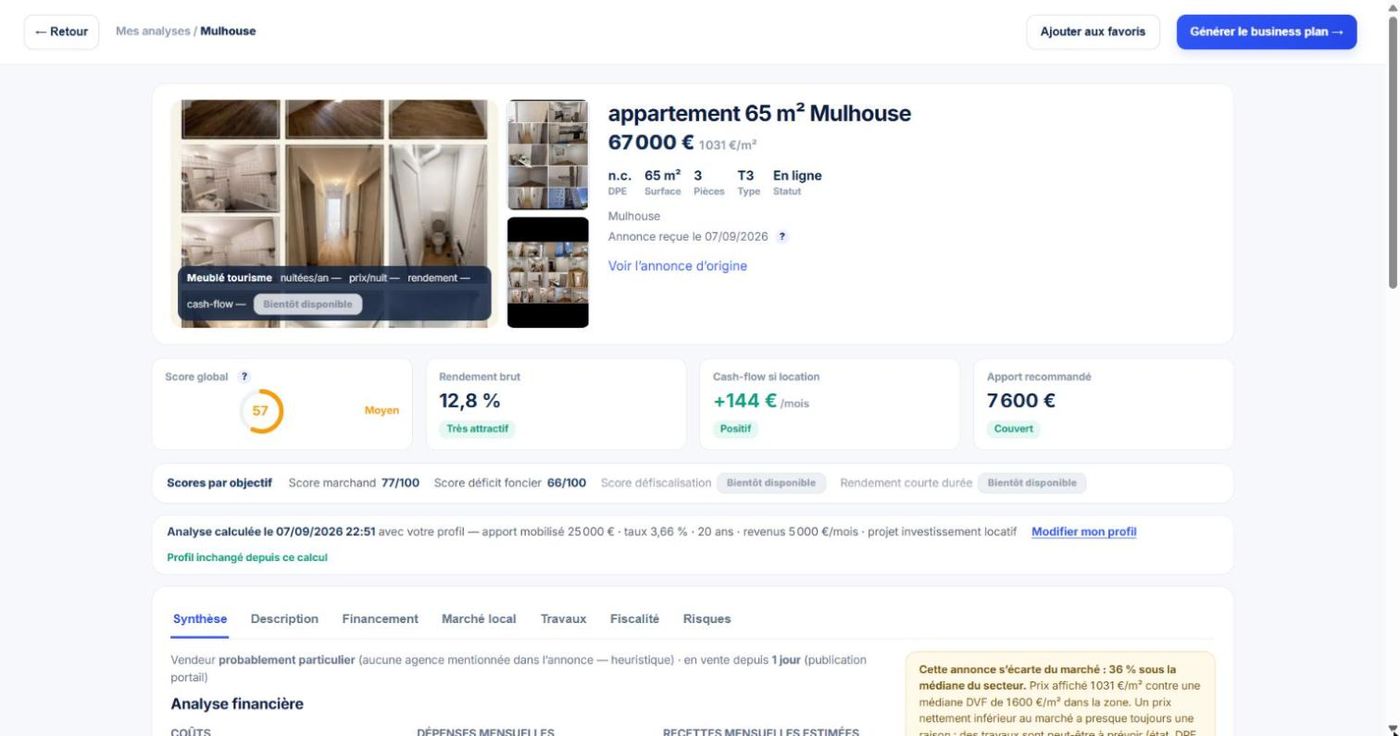Click Score déficit foncier 66/100
Image resolution: width=1400 pixels, height=736 pixels.
[x=510, y=483]
